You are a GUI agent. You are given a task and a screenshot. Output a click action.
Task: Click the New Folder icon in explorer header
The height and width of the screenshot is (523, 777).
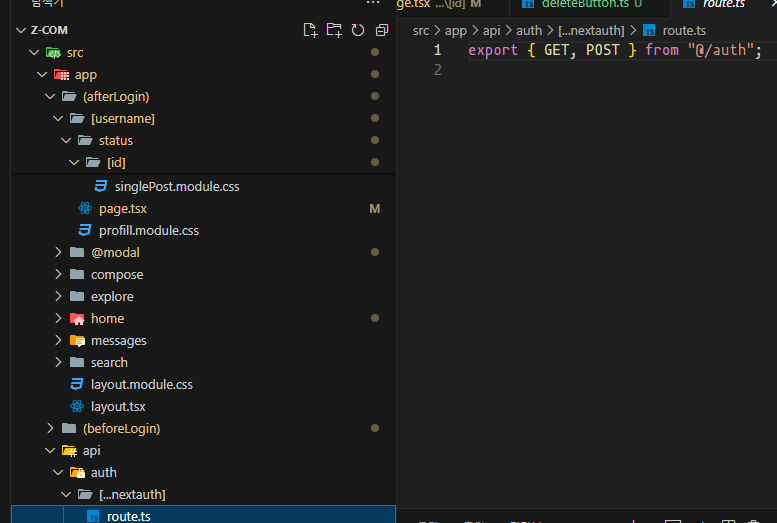coord(334,30)
